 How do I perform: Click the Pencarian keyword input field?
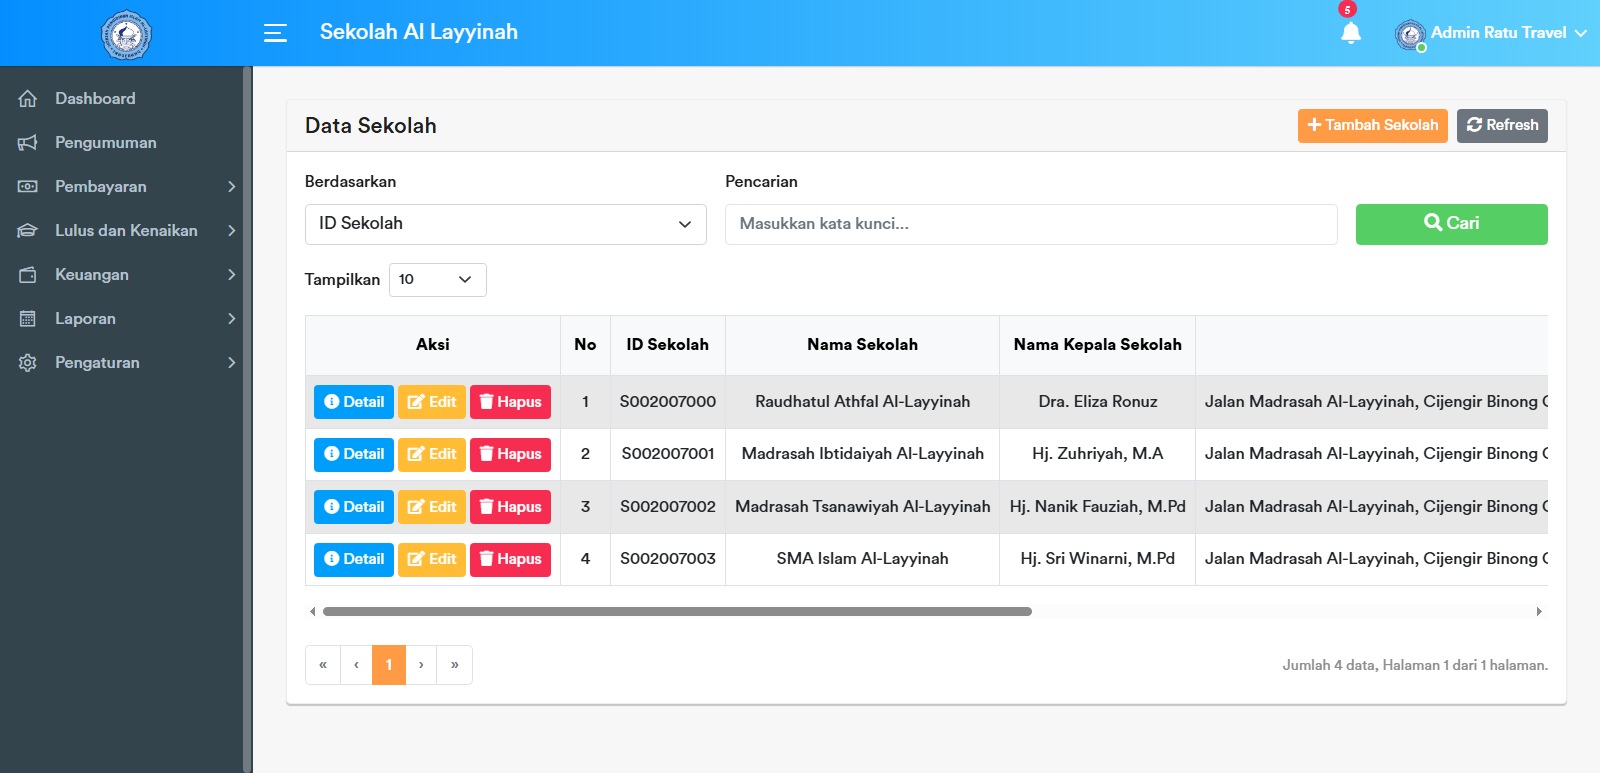click(1030, 224)
